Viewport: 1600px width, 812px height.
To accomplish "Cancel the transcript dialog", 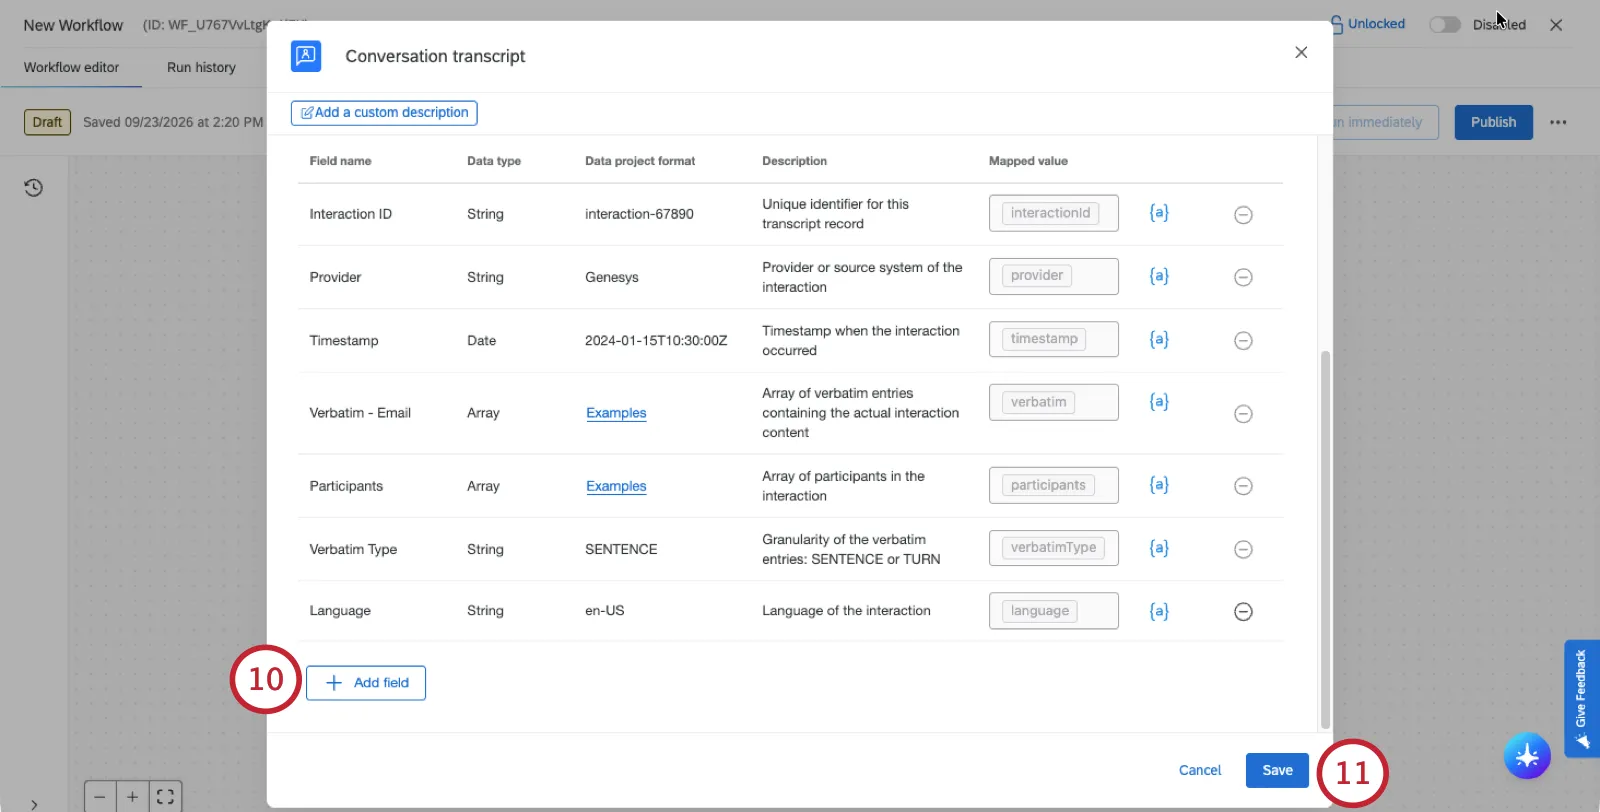I will tap(1200, 770).
